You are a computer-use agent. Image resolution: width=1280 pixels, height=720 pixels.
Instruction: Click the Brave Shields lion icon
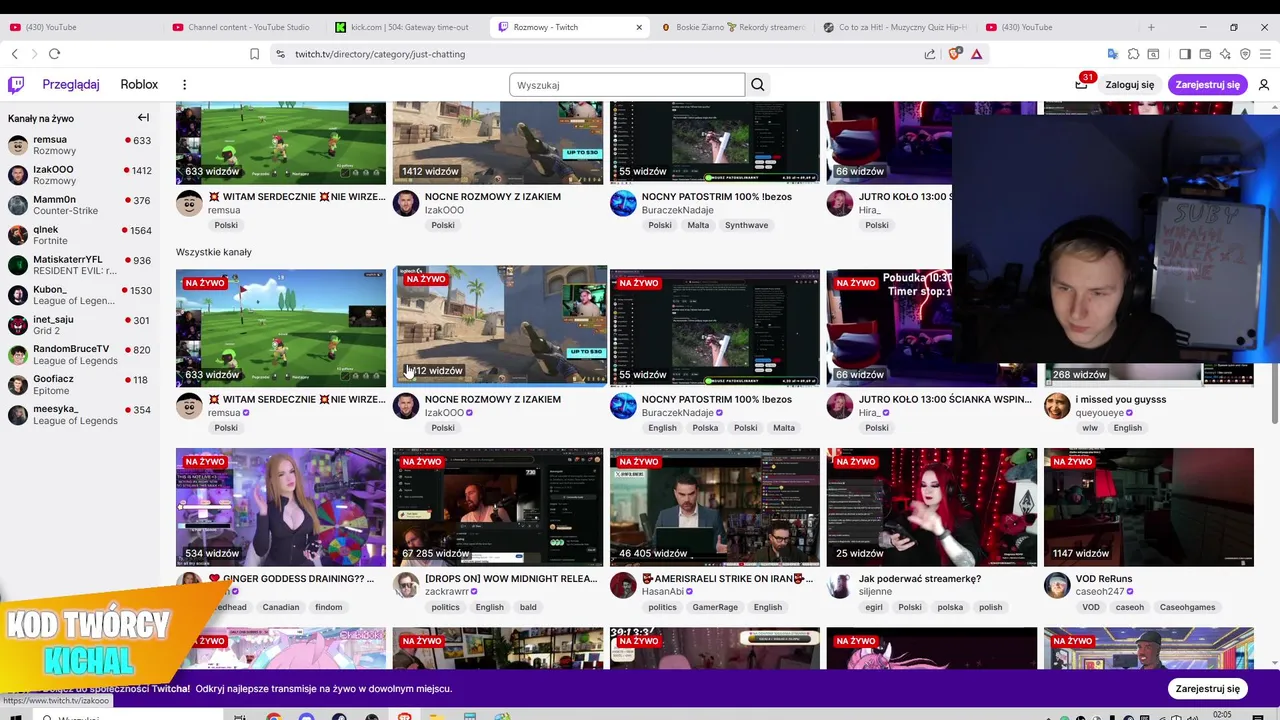[x=954, y=54]
